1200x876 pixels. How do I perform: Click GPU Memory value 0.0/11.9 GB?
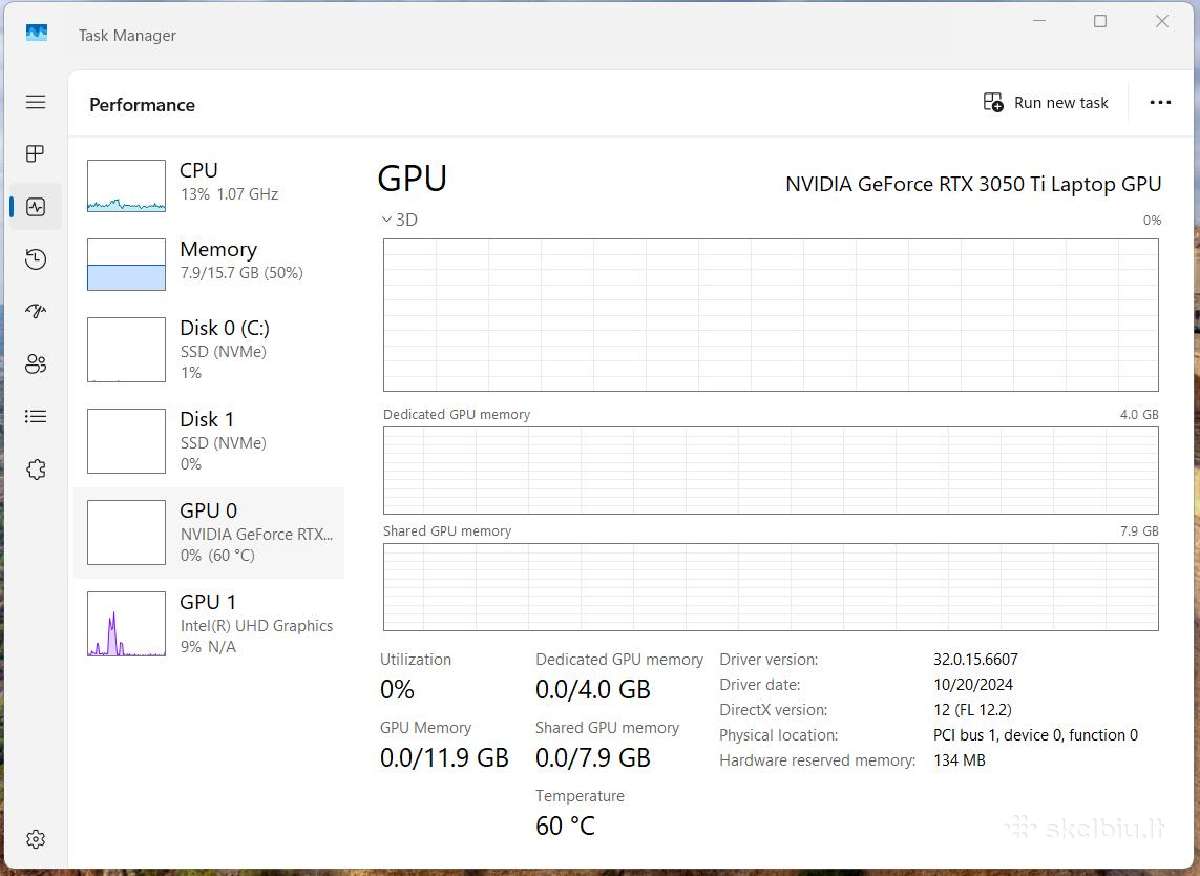click(444, 758)
